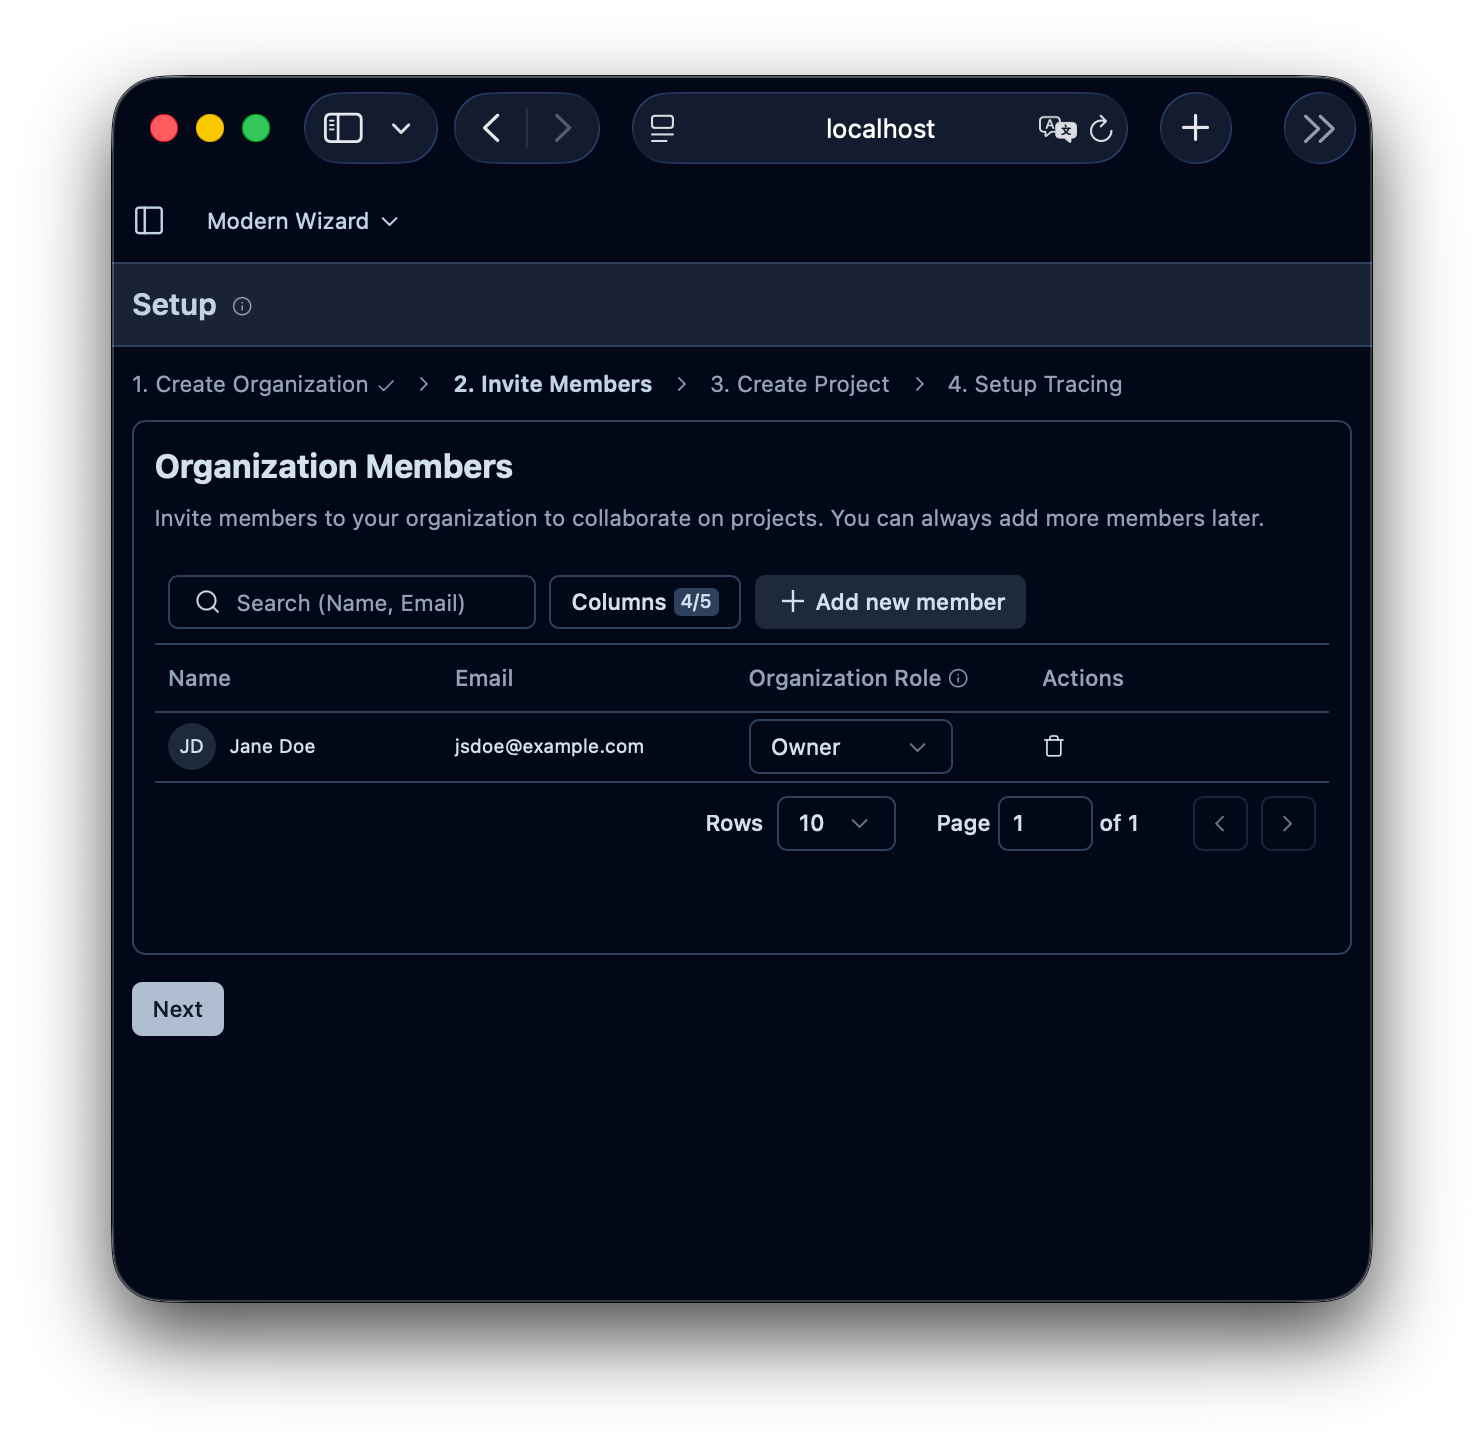The height and width of the screenshot is (1450, 1484).
Task: Open the Owner role dropdown
Action: click(x=850, y=747)
